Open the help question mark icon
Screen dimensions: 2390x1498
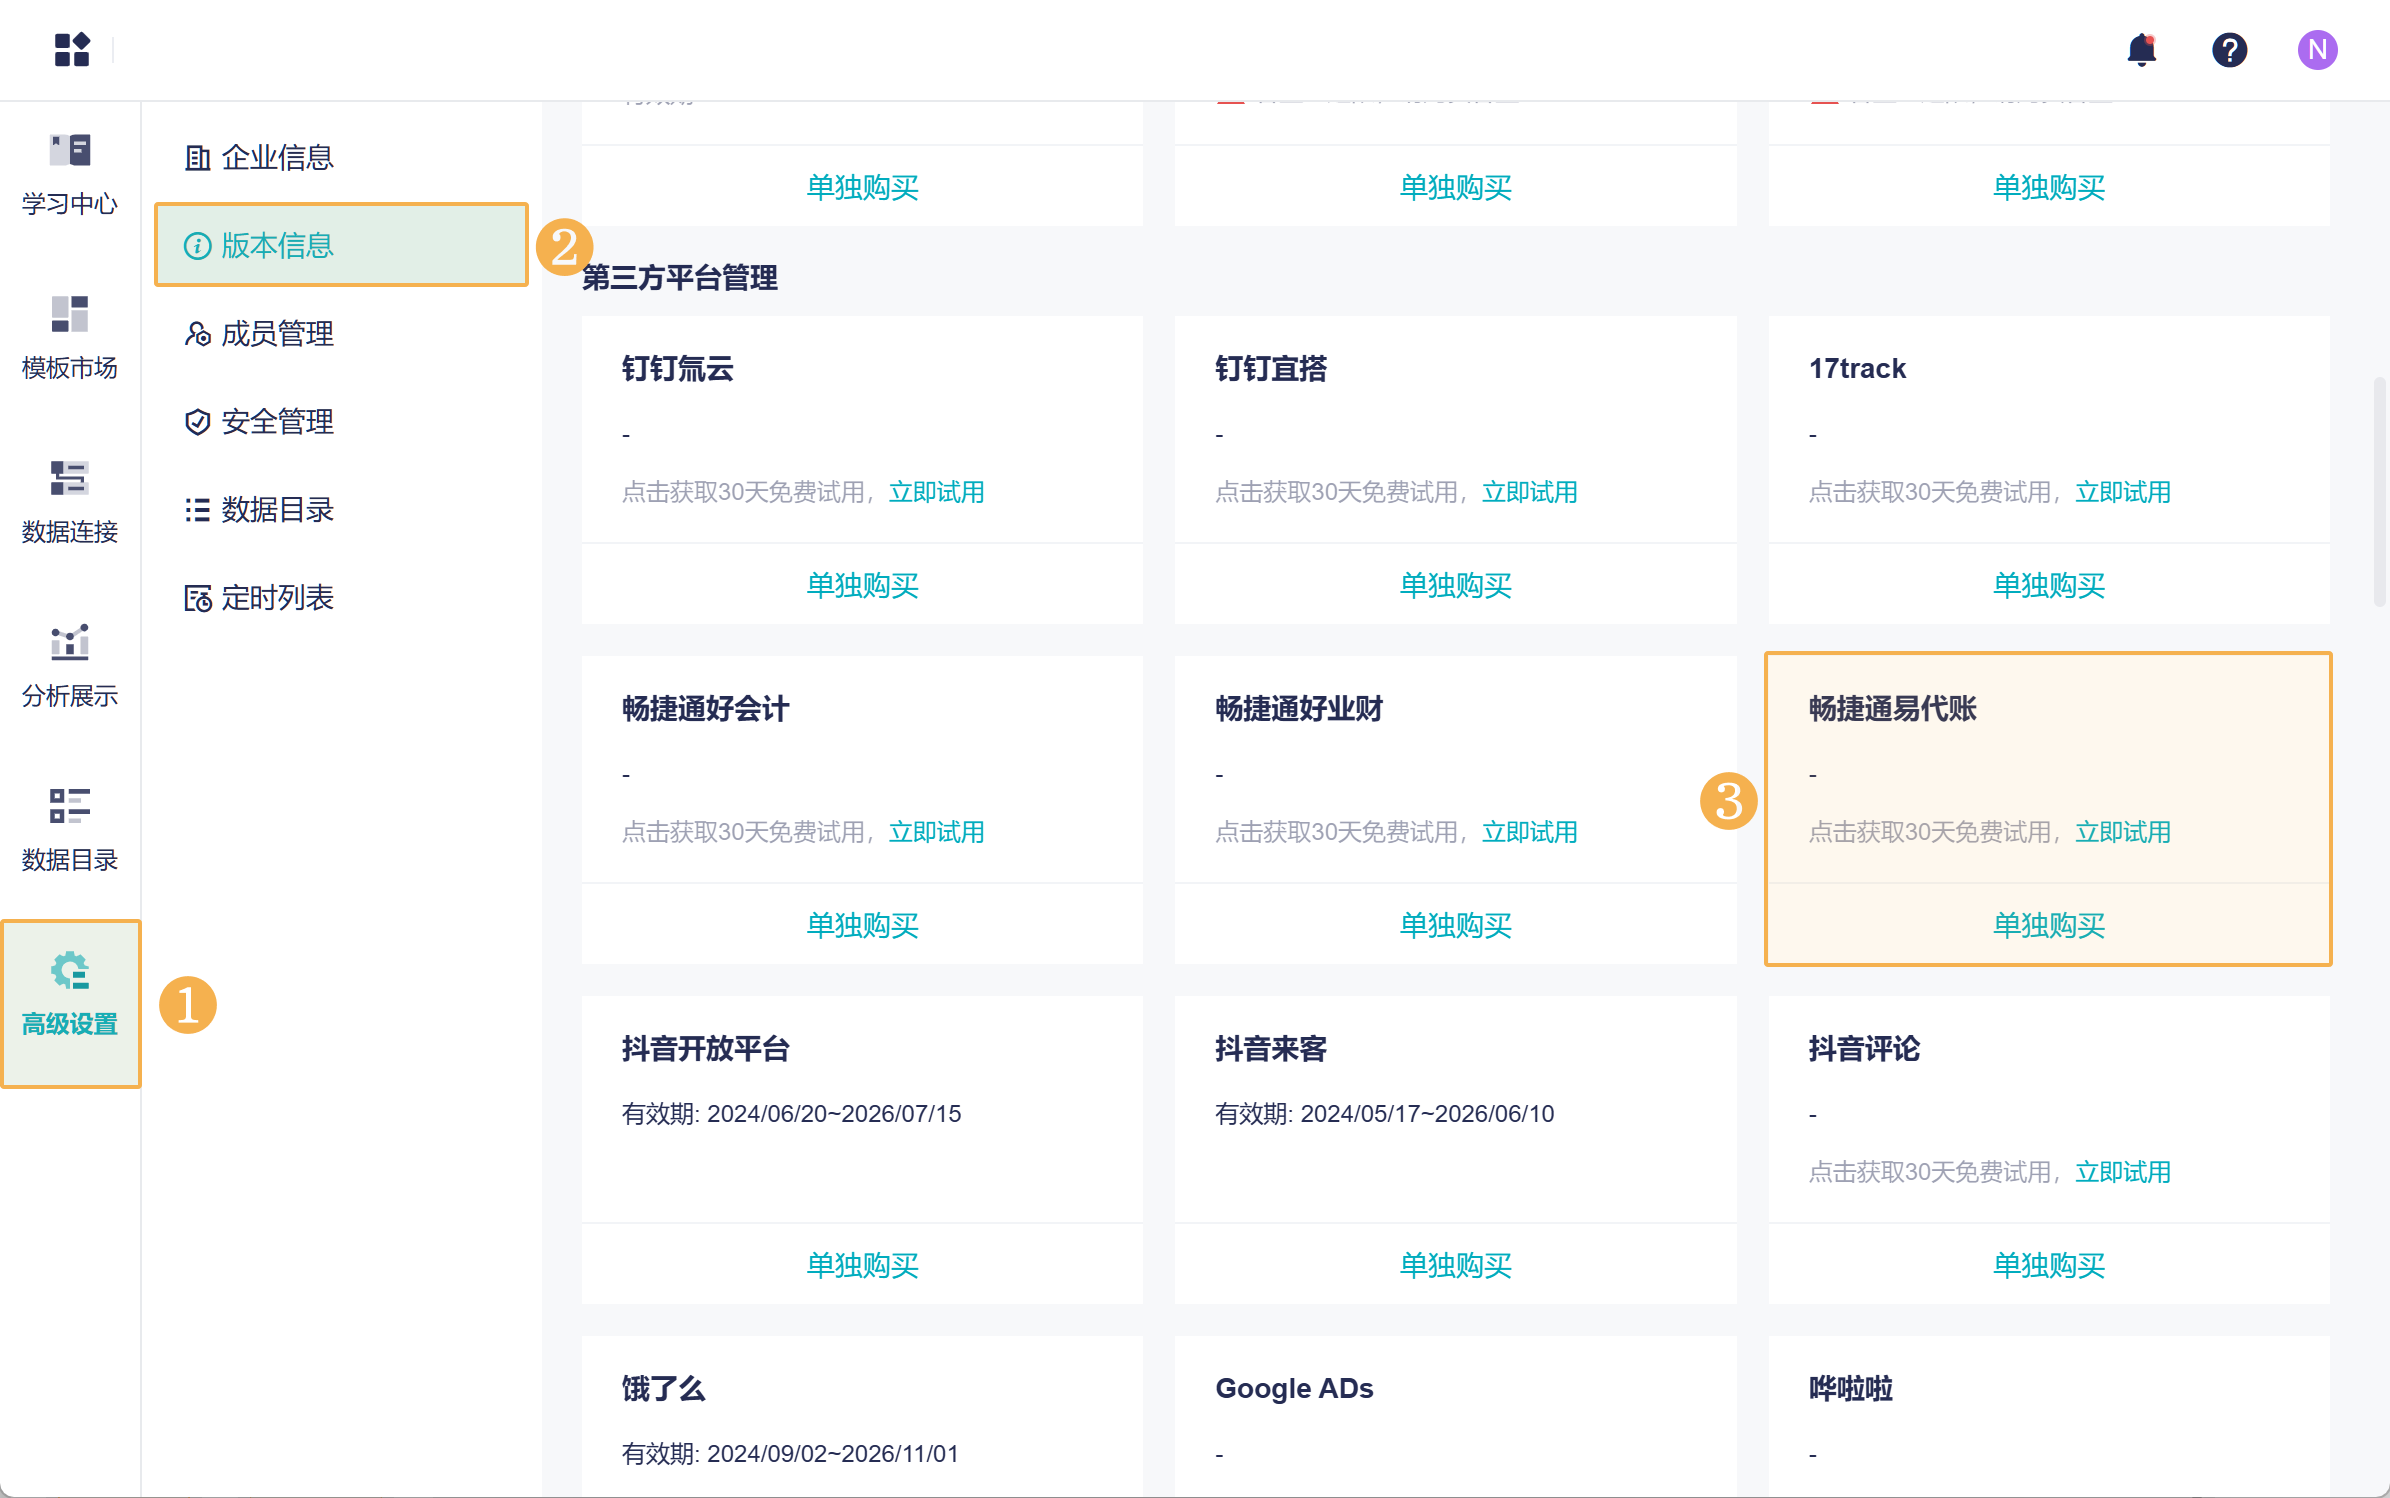[2229, 50]
